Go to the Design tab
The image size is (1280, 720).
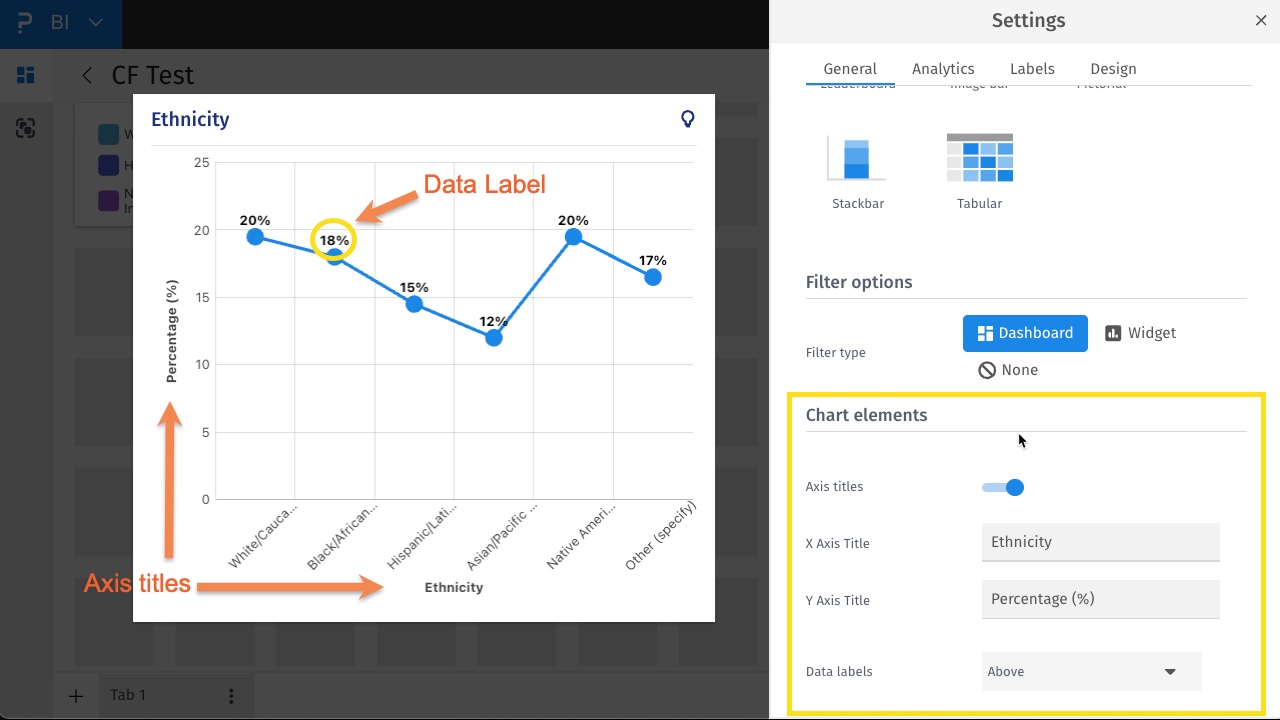[x=1113, y=69]
